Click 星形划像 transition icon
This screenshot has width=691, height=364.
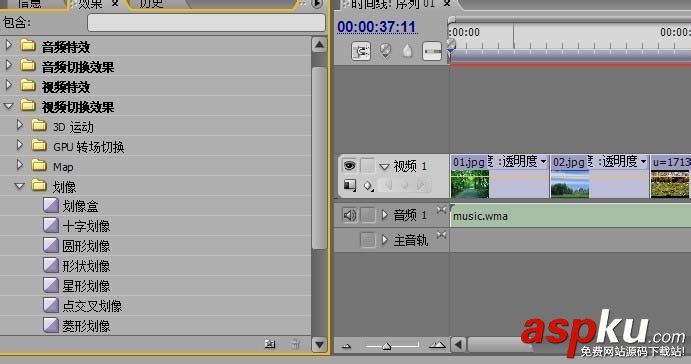click(51, 286)
